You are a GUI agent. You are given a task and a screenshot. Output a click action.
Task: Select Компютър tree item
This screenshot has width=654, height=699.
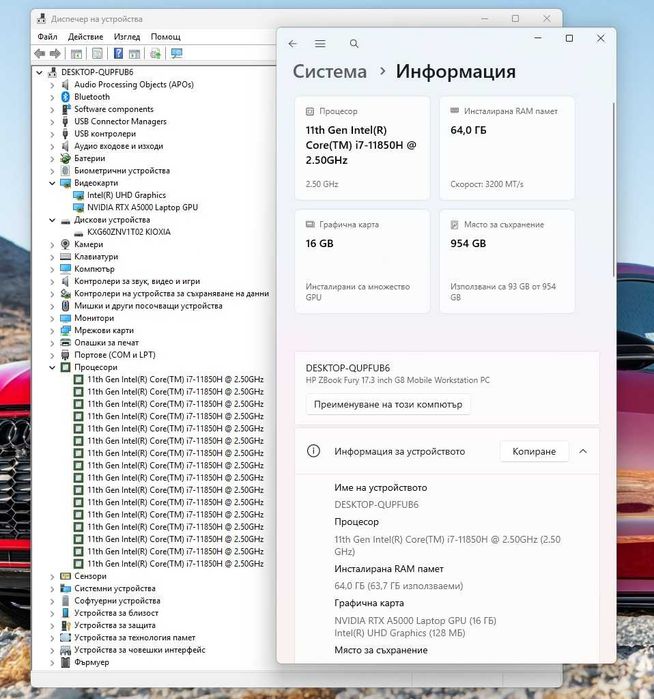pyautogui.click(x=94, y=269)
